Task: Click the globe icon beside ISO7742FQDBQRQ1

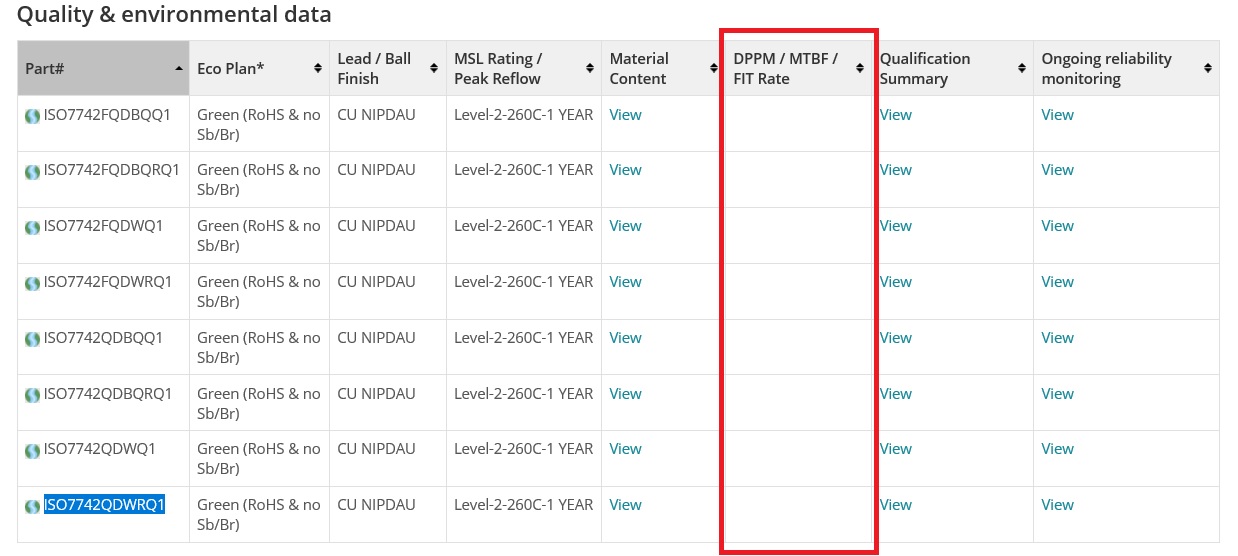Action: [x=33, y=171]
